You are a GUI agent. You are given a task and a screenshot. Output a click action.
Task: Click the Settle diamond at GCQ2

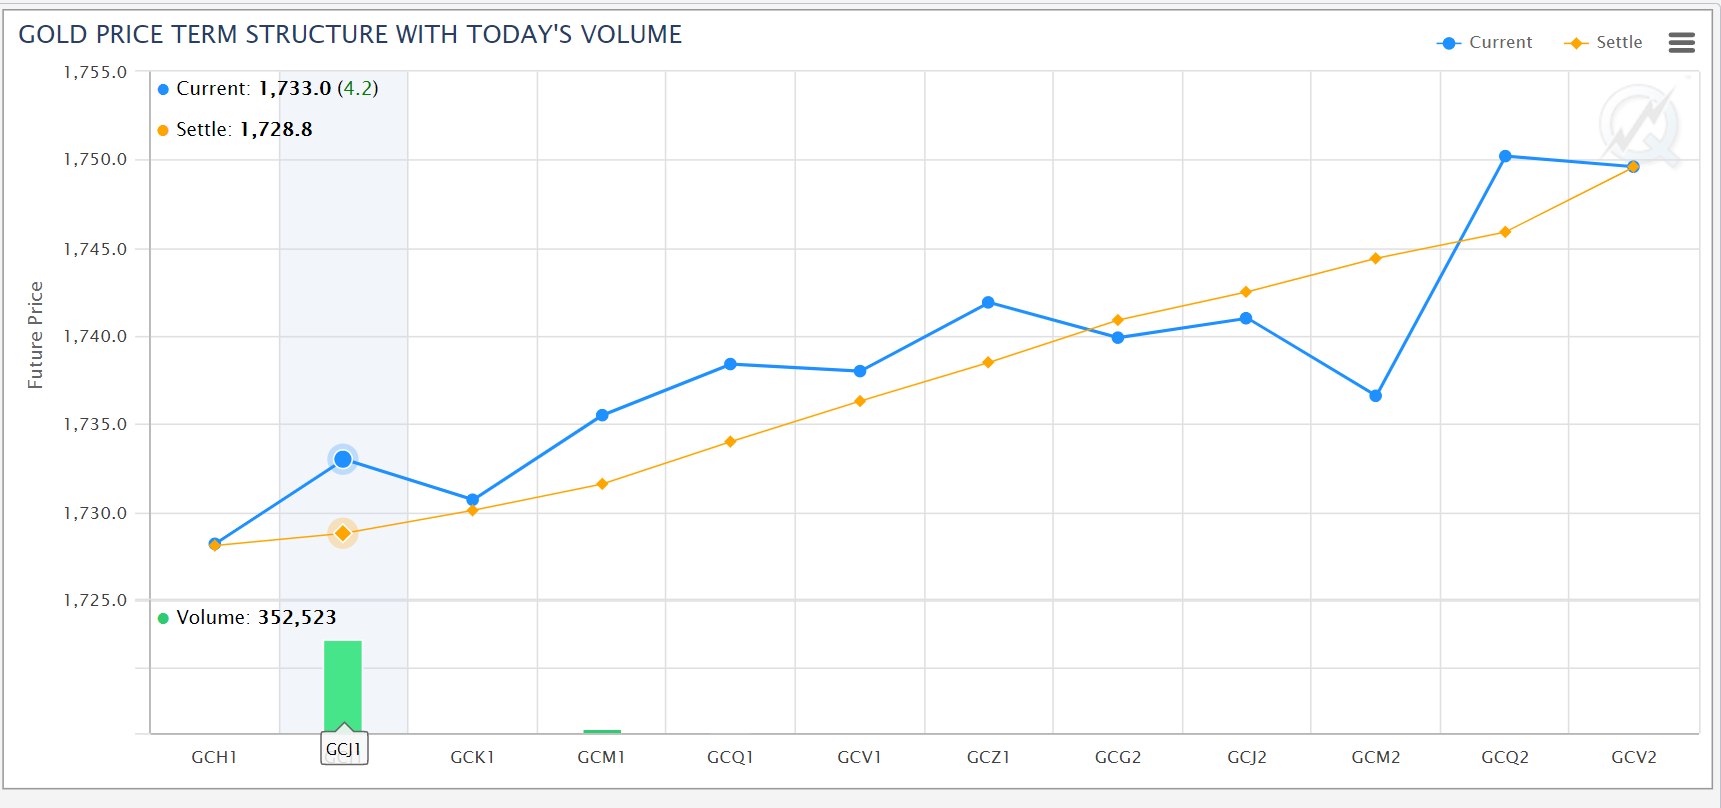tap(1505, 232)
